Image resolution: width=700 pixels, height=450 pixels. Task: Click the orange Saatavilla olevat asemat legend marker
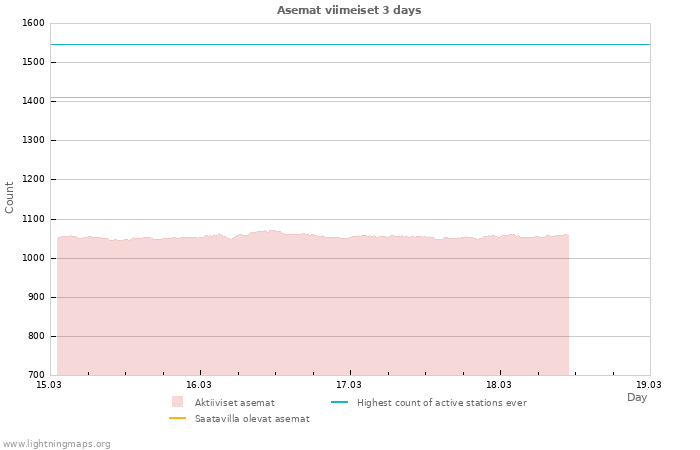point(178,419)
